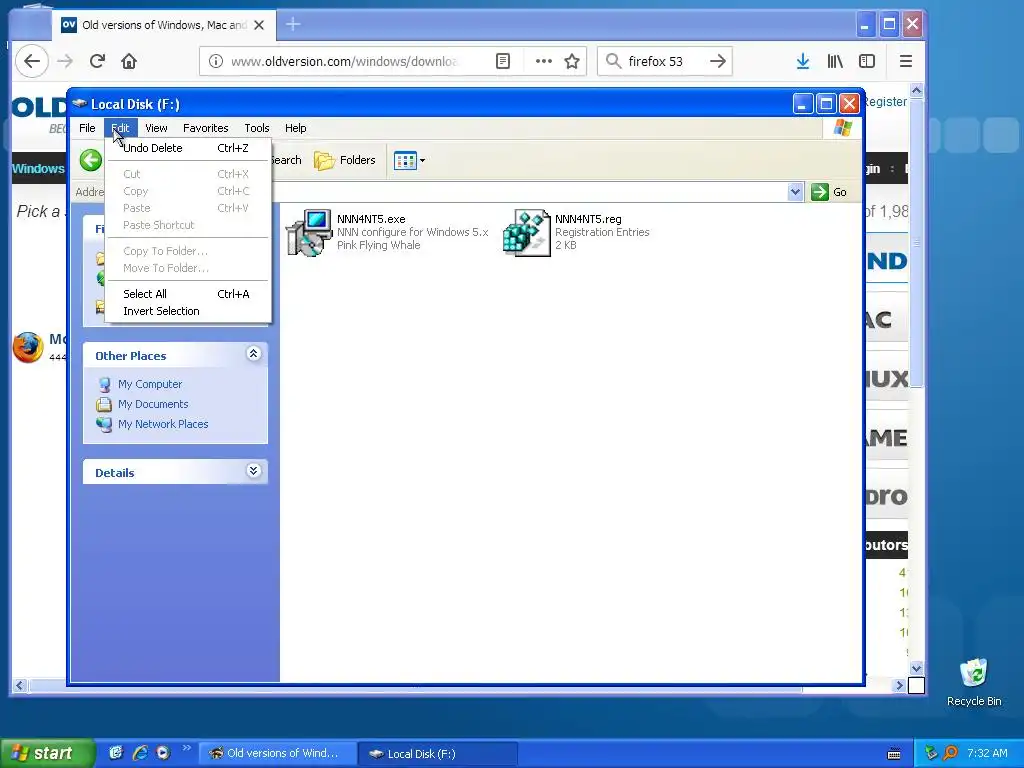Close the Old versions tab
Viewport: 1024px width, 768px height.
259,25
